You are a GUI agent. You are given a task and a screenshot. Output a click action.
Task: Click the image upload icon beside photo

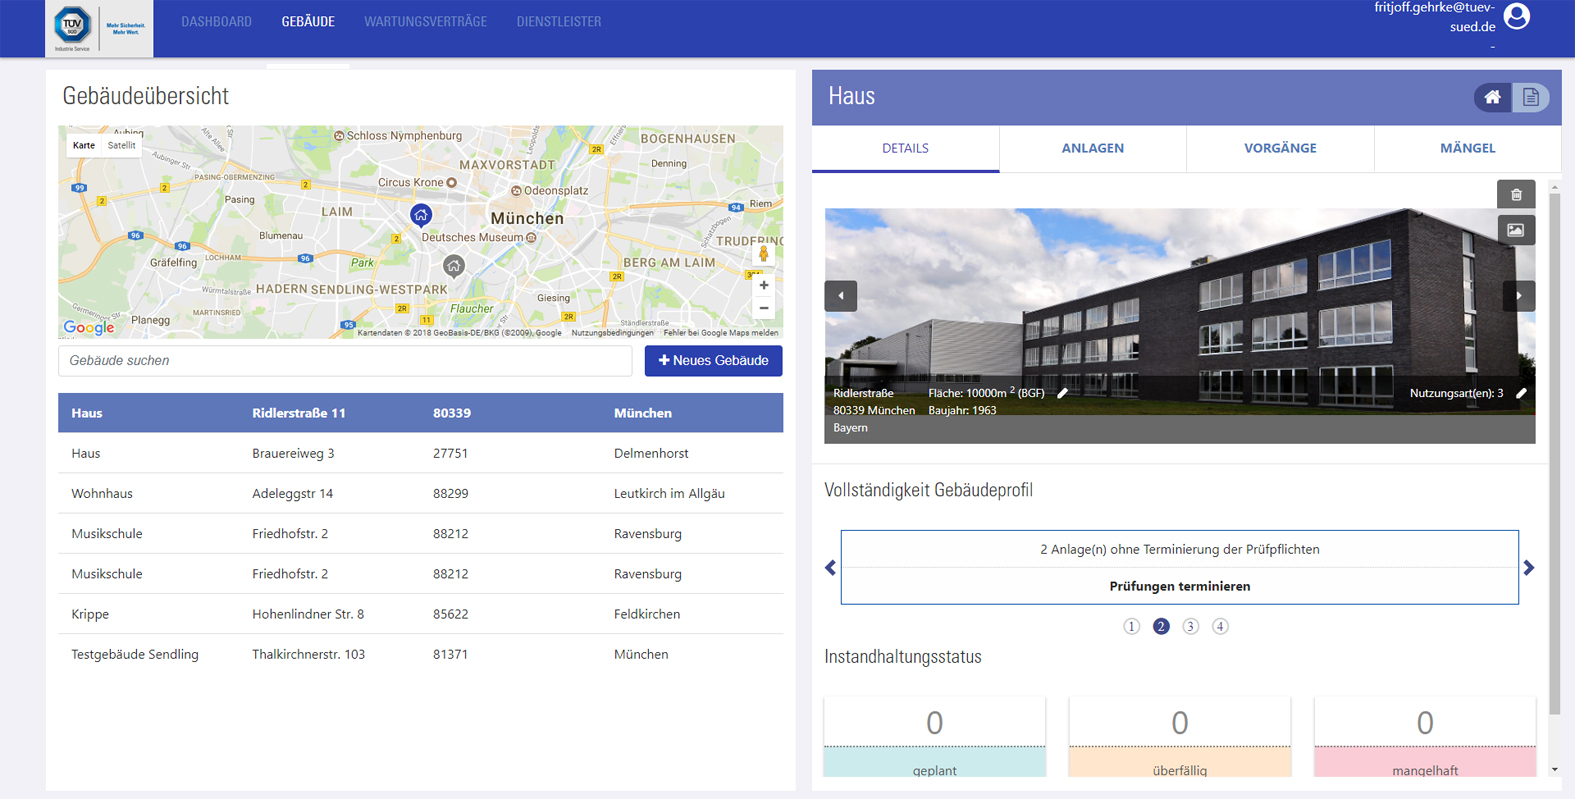coord(1516,230)
